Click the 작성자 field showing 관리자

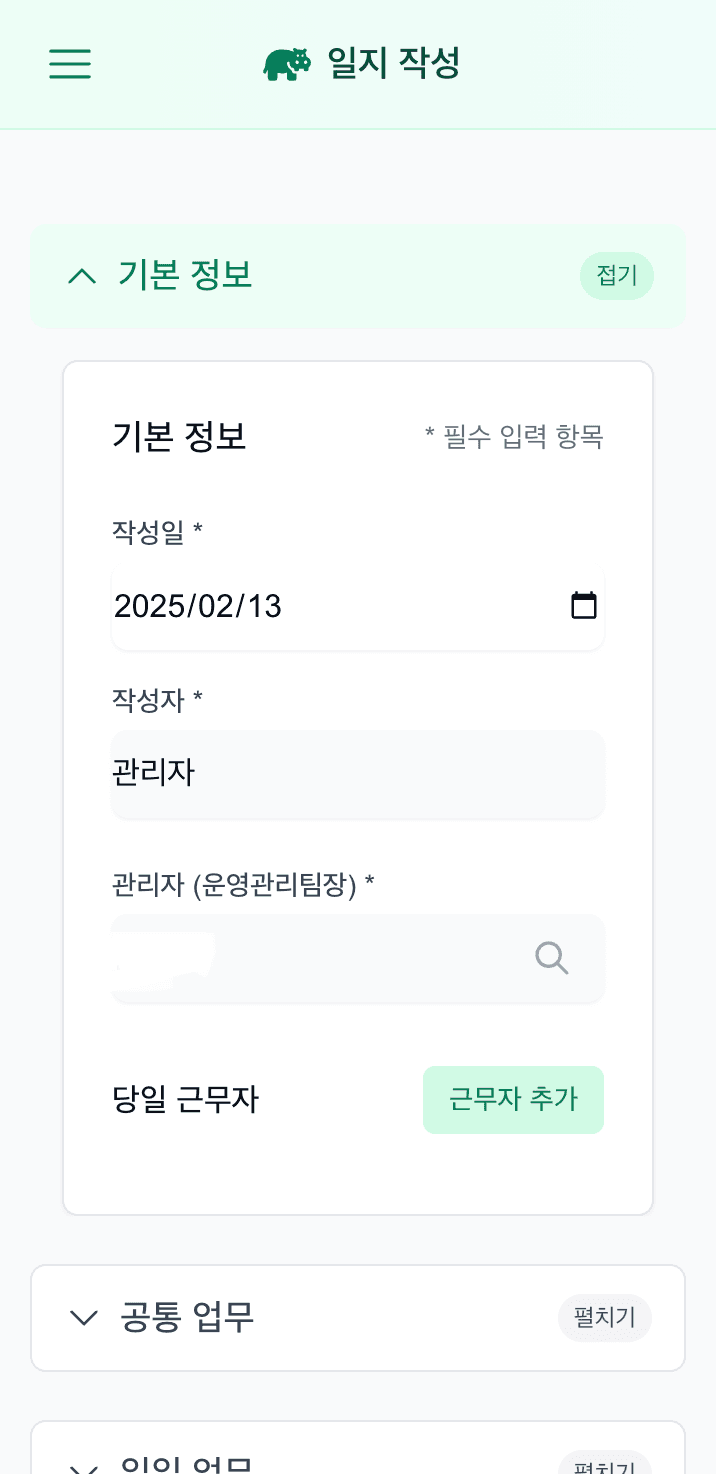[x=357, y=775]
